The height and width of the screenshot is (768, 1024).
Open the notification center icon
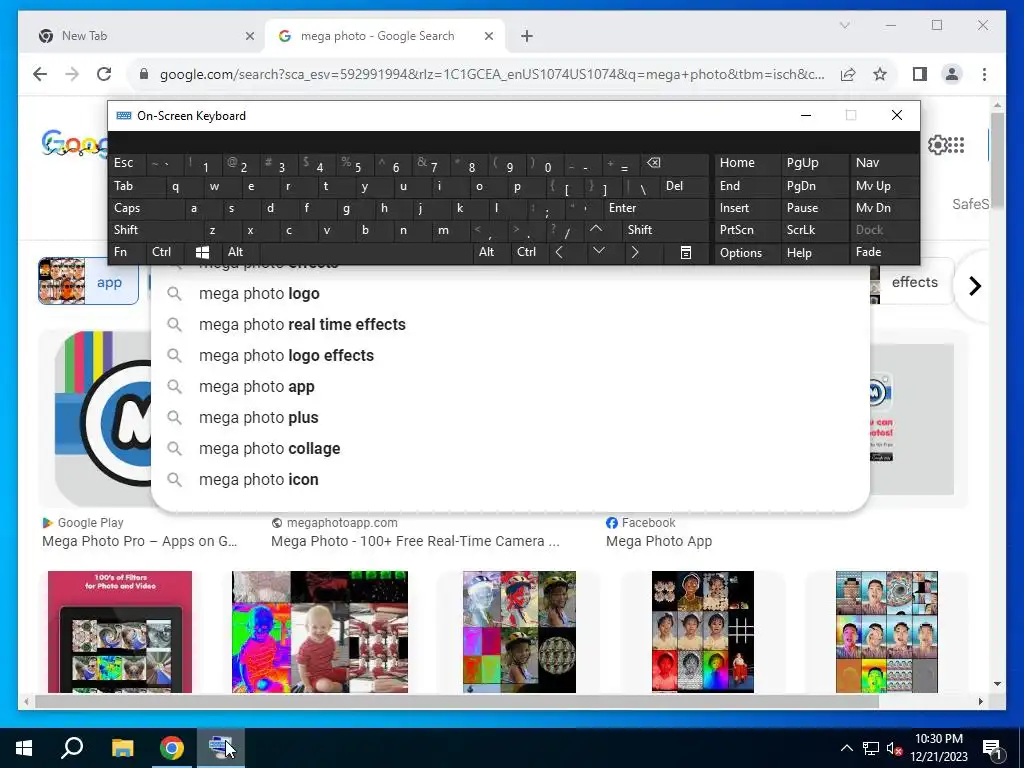tap(992, 748)
